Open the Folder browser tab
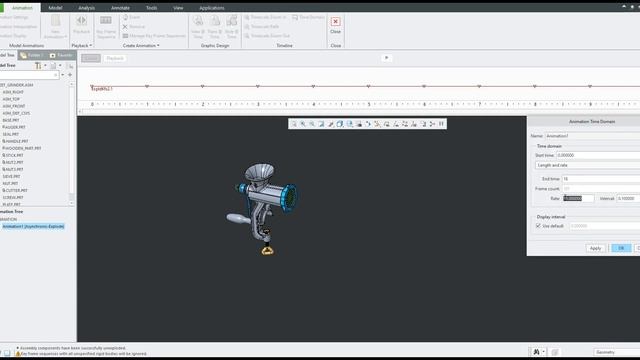This screenshot has width=640, height=360. (x=32, y=55)
